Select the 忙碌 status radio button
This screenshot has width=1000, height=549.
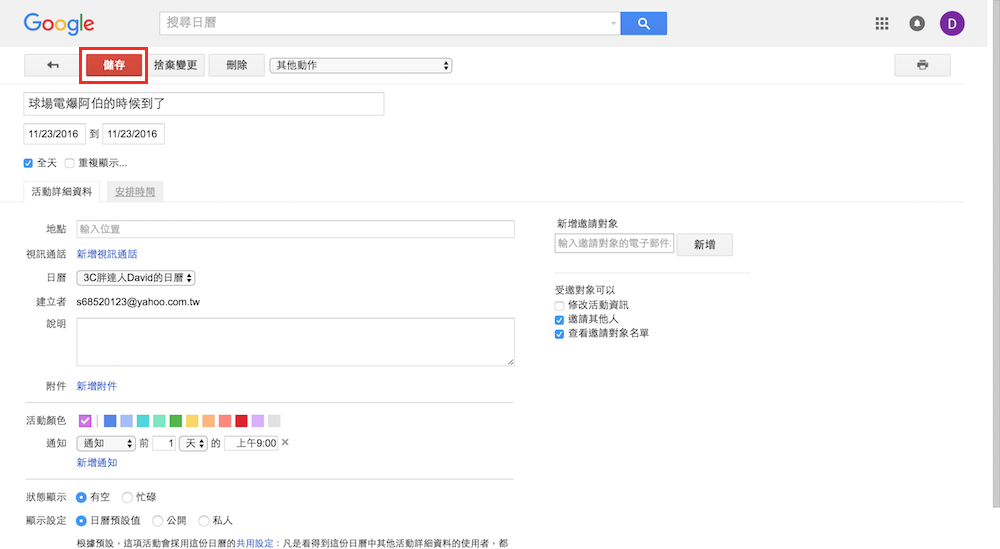[x=127, y=497]
